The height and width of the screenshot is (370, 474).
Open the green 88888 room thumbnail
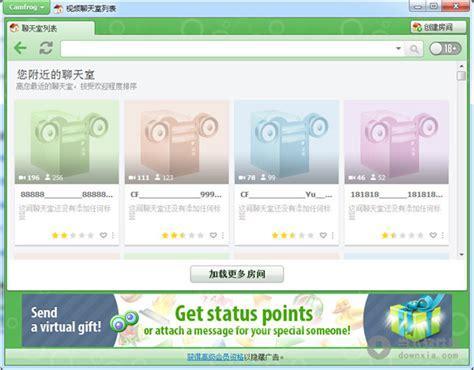67,142
